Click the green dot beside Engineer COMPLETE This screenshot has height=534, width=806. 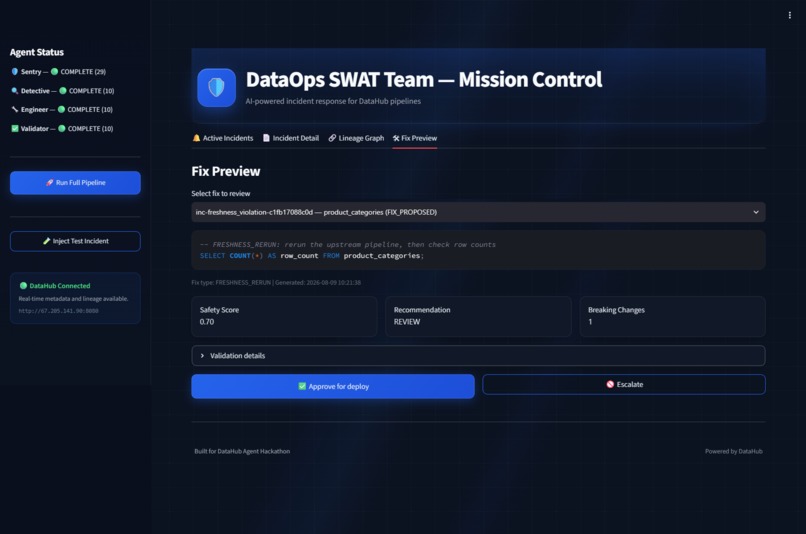tap(61, 109)
